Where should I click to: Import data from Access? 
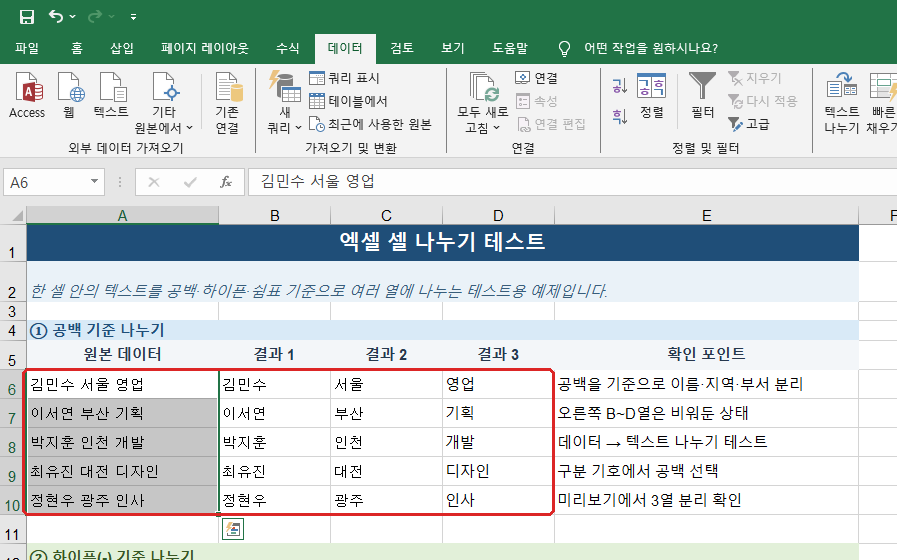[27, 95]
